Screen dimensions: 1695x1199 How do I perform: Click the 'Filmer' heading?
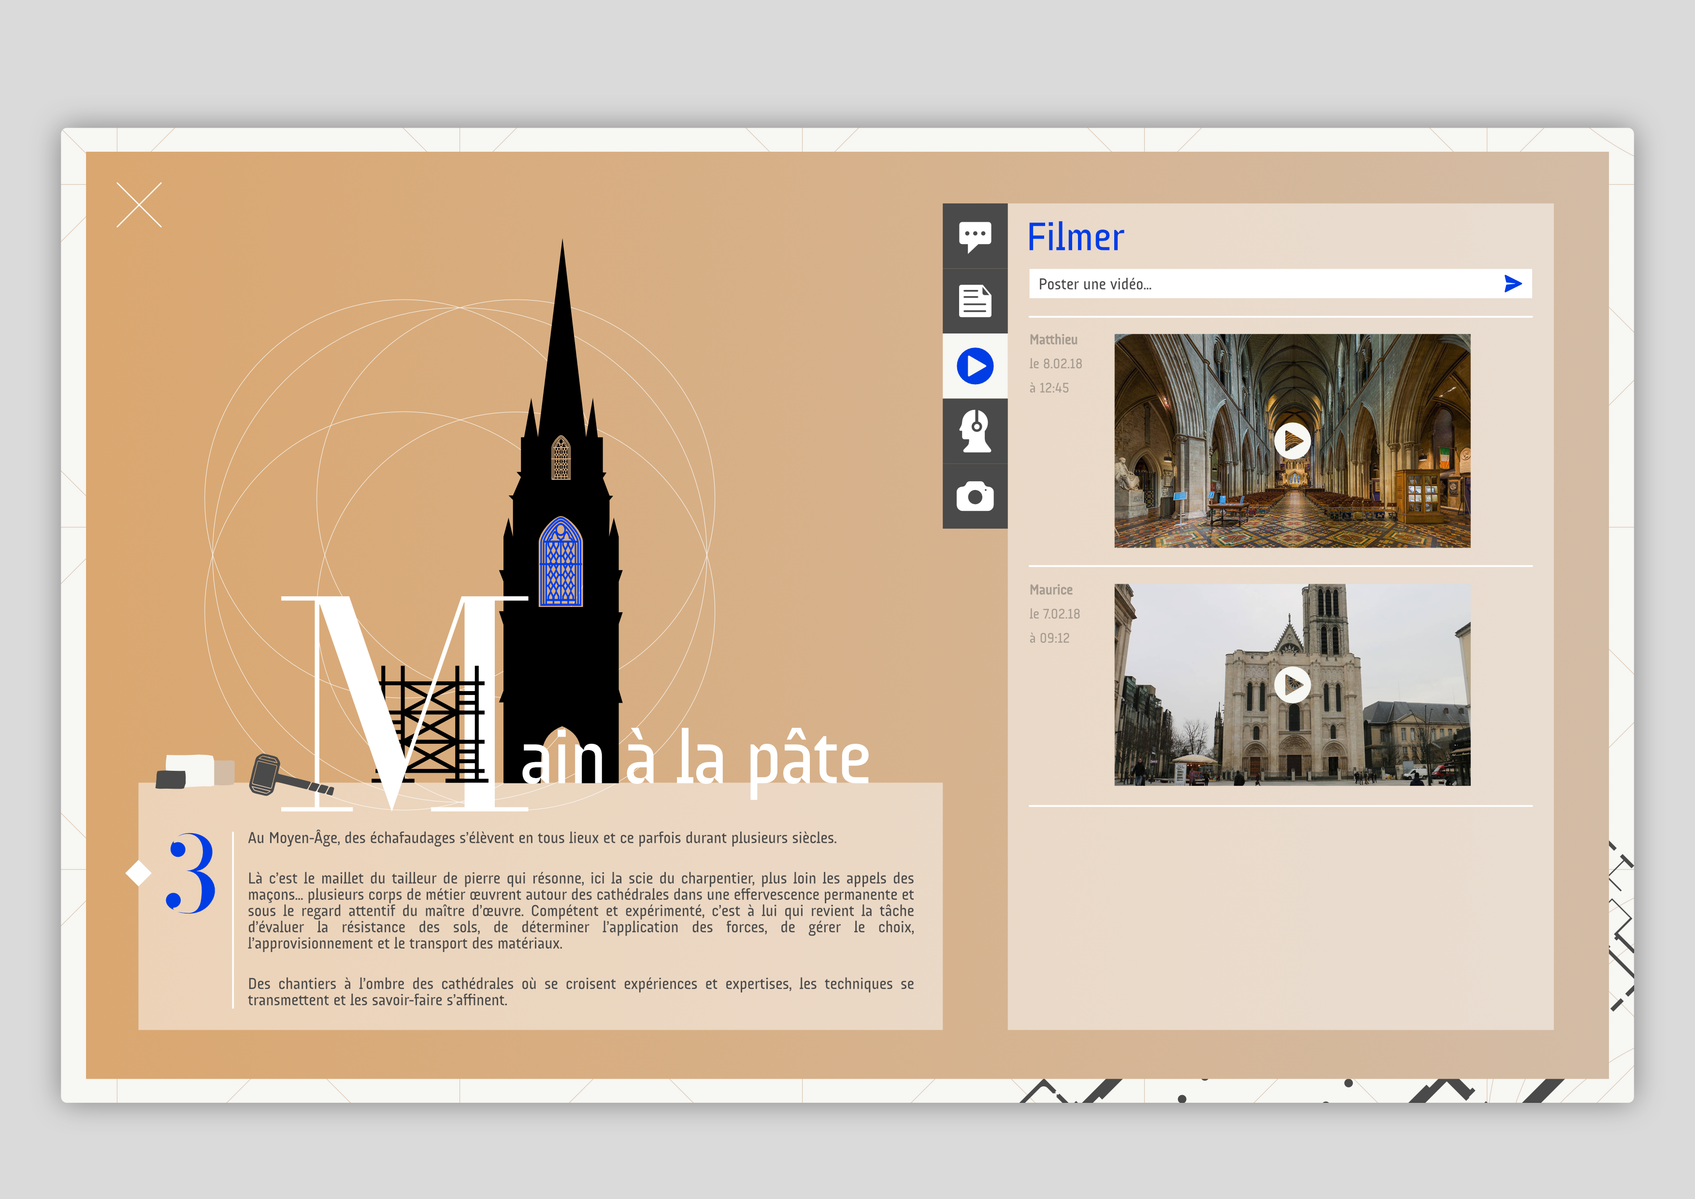(x=1076, y=238)
